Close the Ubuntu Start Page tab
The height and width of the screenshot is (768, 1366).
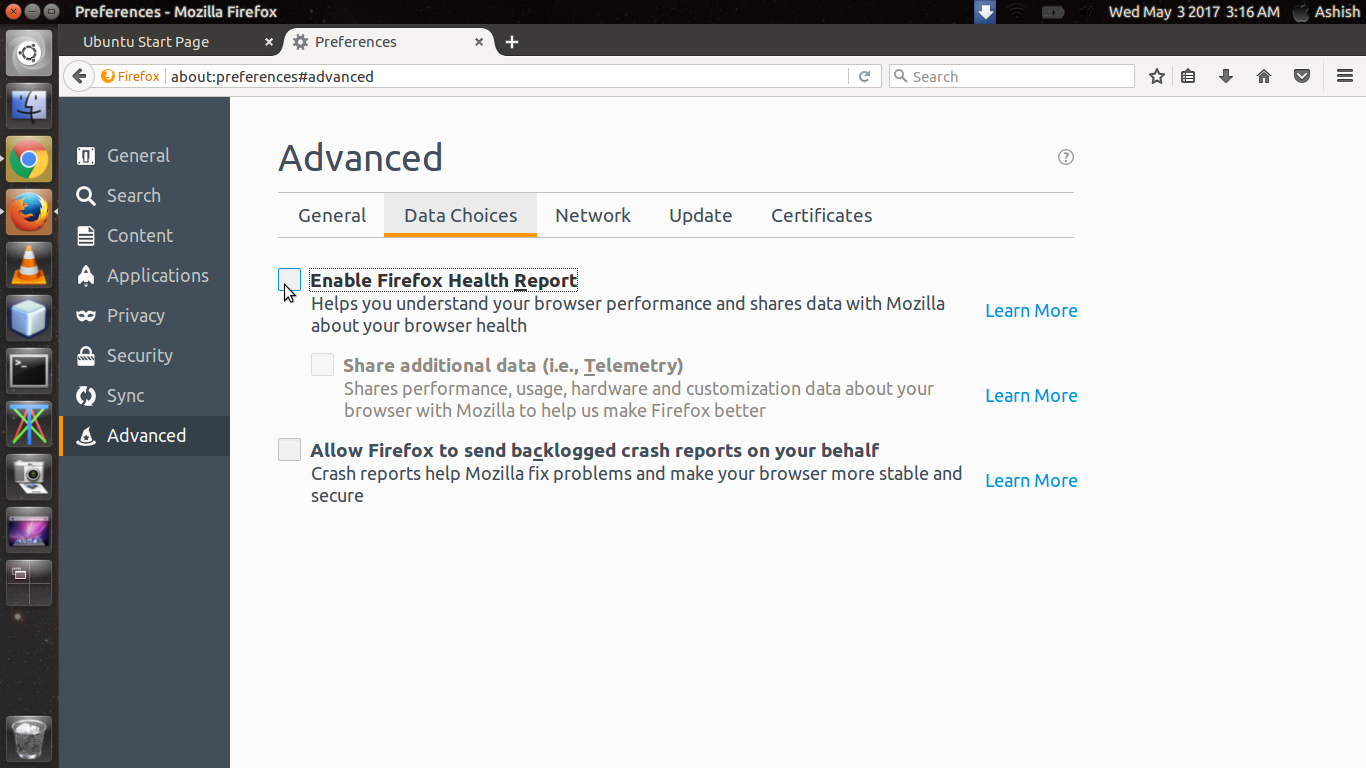click(x=269, y=42)
